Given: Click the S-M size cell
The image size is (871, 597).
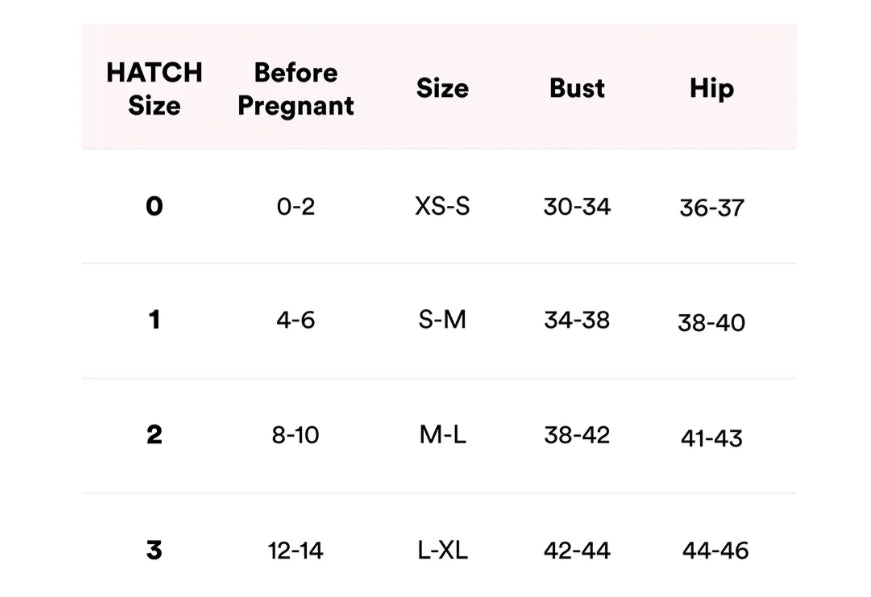Looking at the screenshot, I should (442, 321).
